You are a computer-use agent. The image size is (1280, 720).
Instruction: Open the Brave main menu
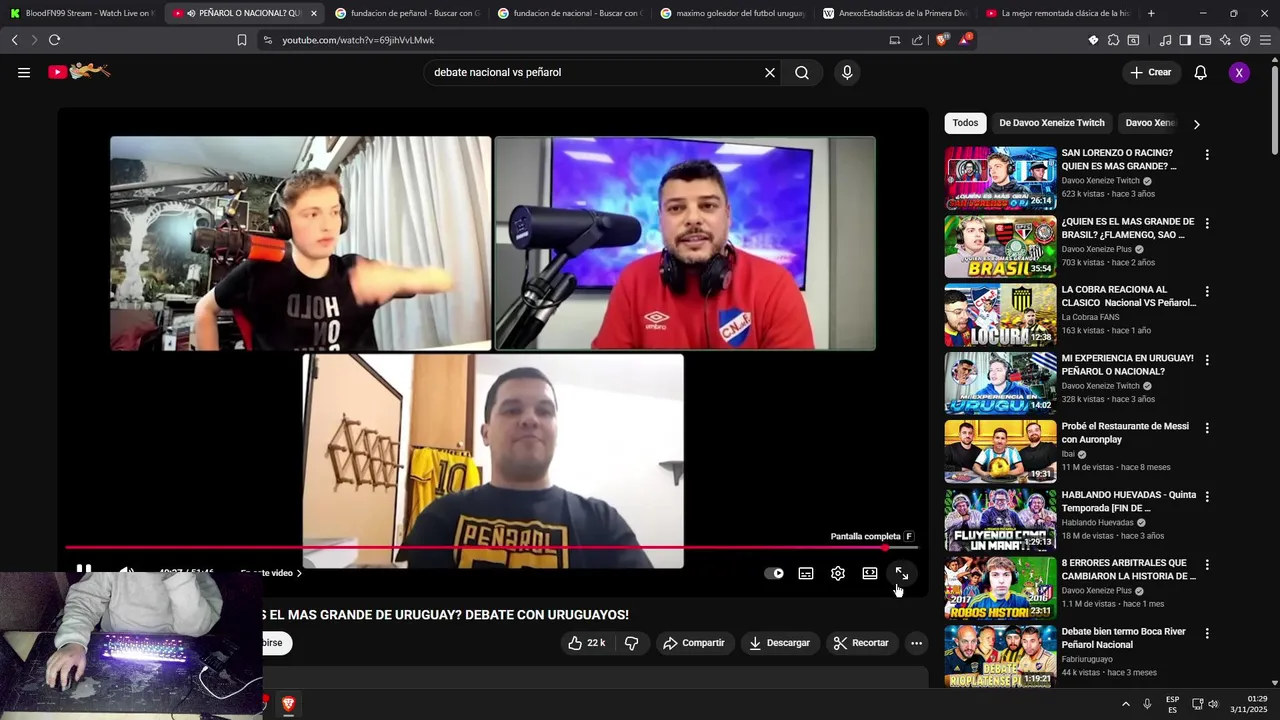[x=1265, y=40]
